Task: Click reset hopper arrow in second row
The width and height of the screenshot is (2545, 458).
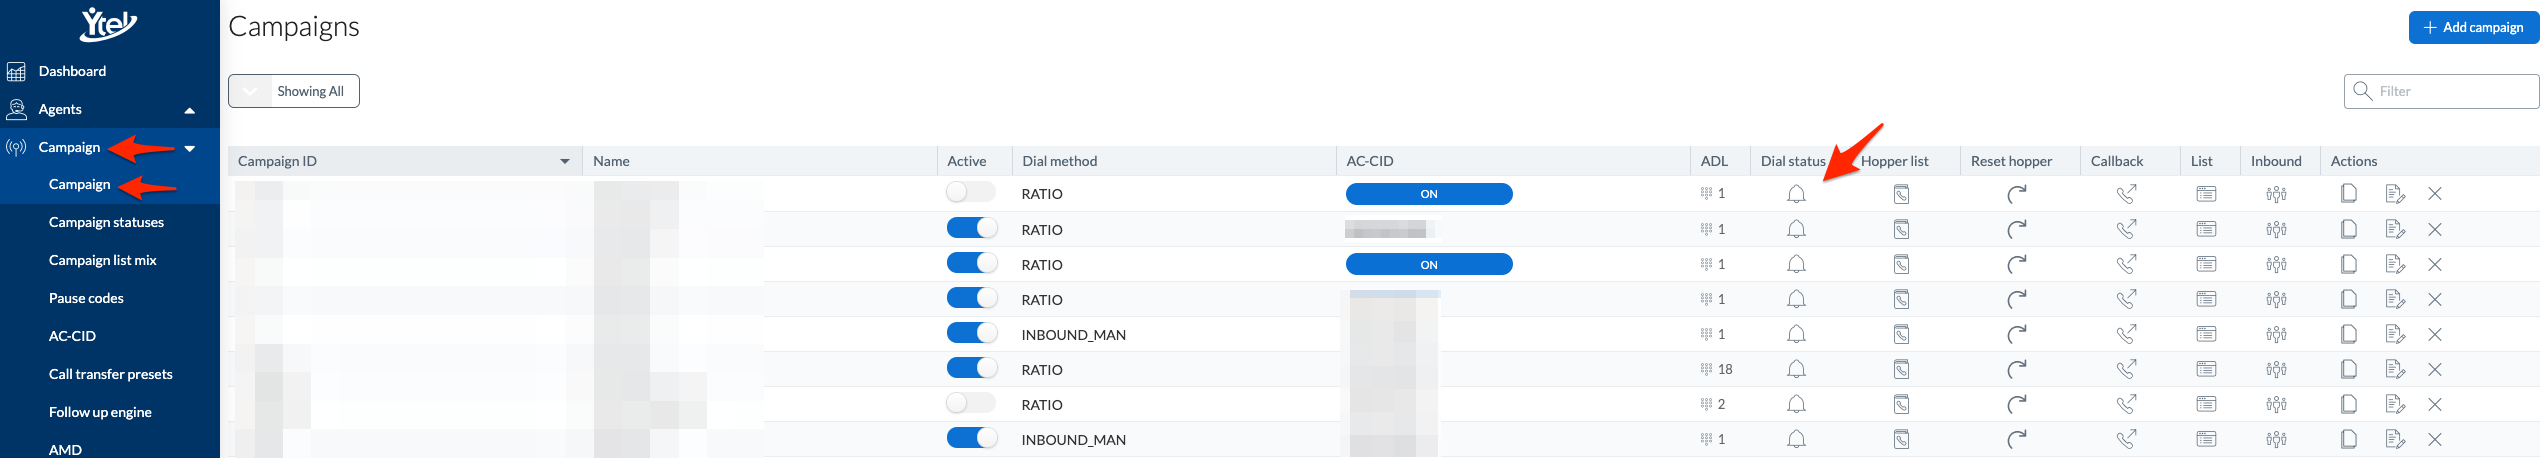Action: click(x=2016, y=229)
